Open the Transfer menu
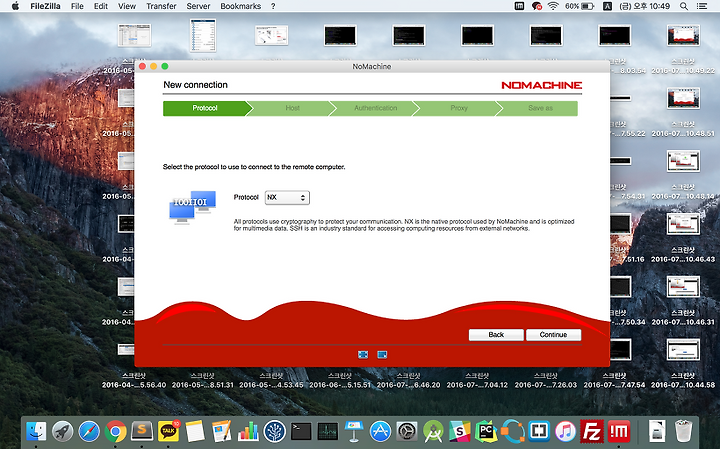This screenshot has width=720, height=449. [161, 6]
